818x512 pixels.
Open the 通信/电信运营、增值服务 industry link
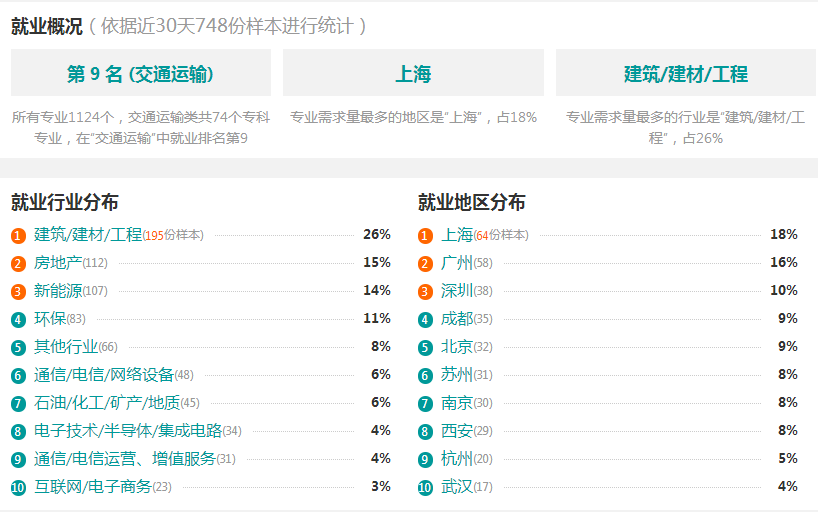point(125,459)
